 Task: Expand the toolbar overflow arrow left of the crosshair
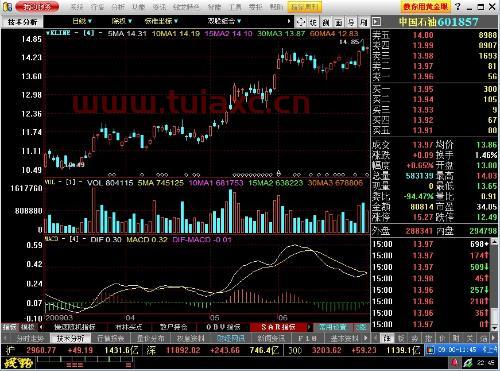tap(289, 22)
